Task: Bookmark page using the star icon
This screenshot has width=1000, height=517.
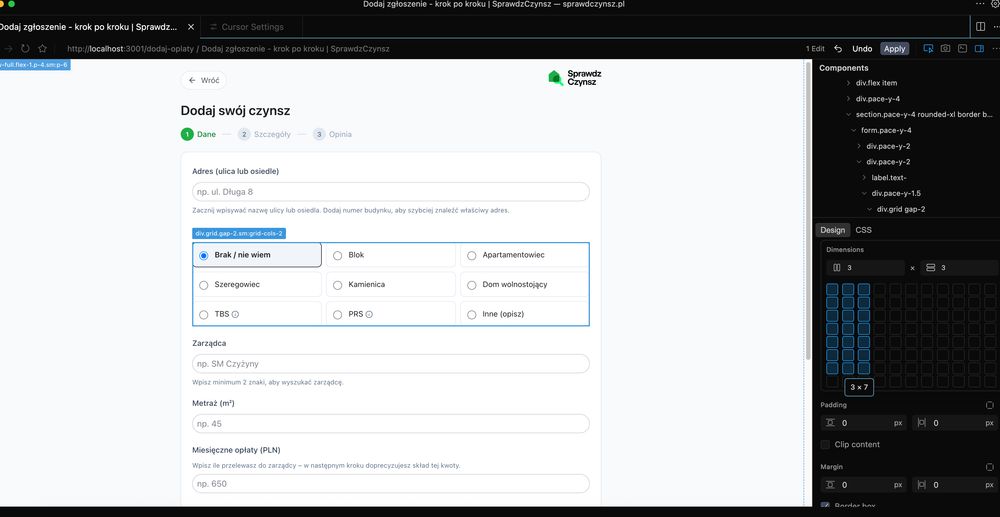Action: [x=43, y=48]
